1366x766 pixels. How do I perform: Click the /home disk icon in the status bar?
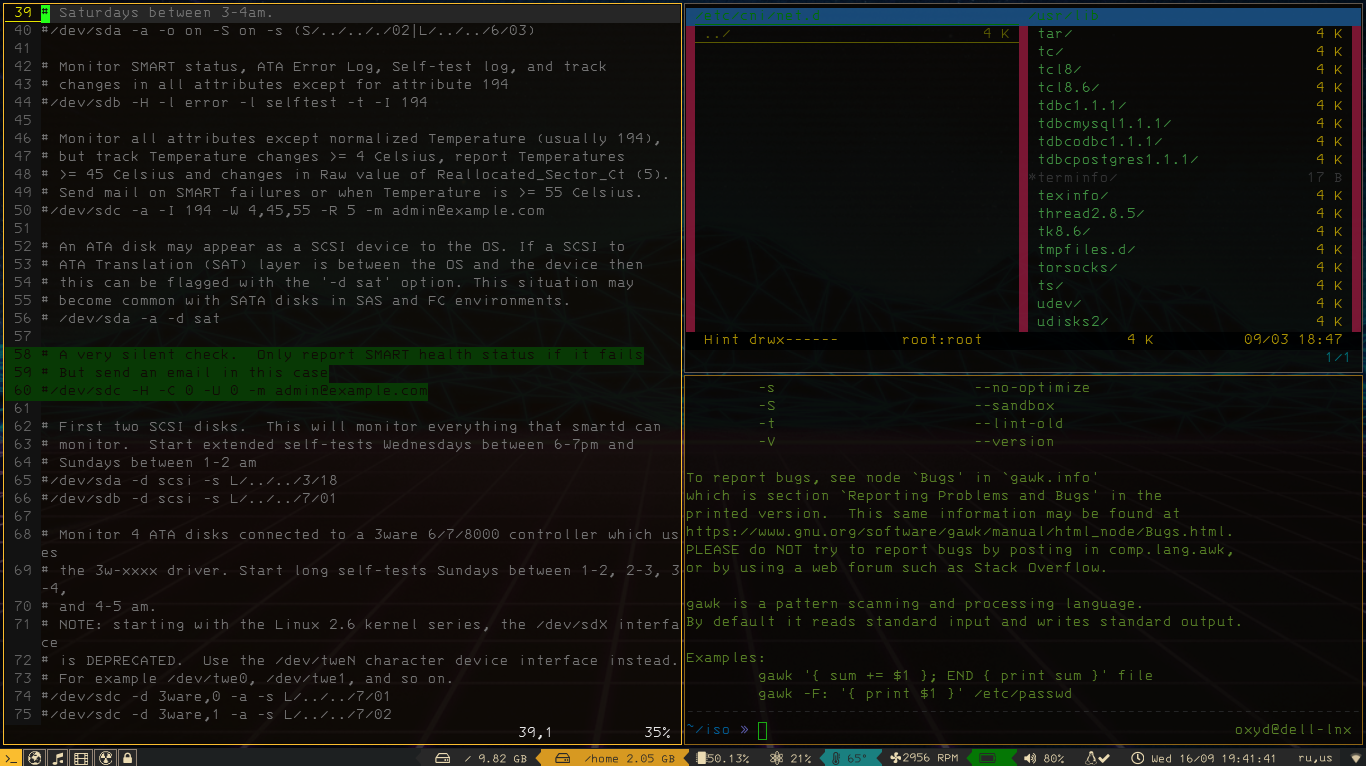563,758
